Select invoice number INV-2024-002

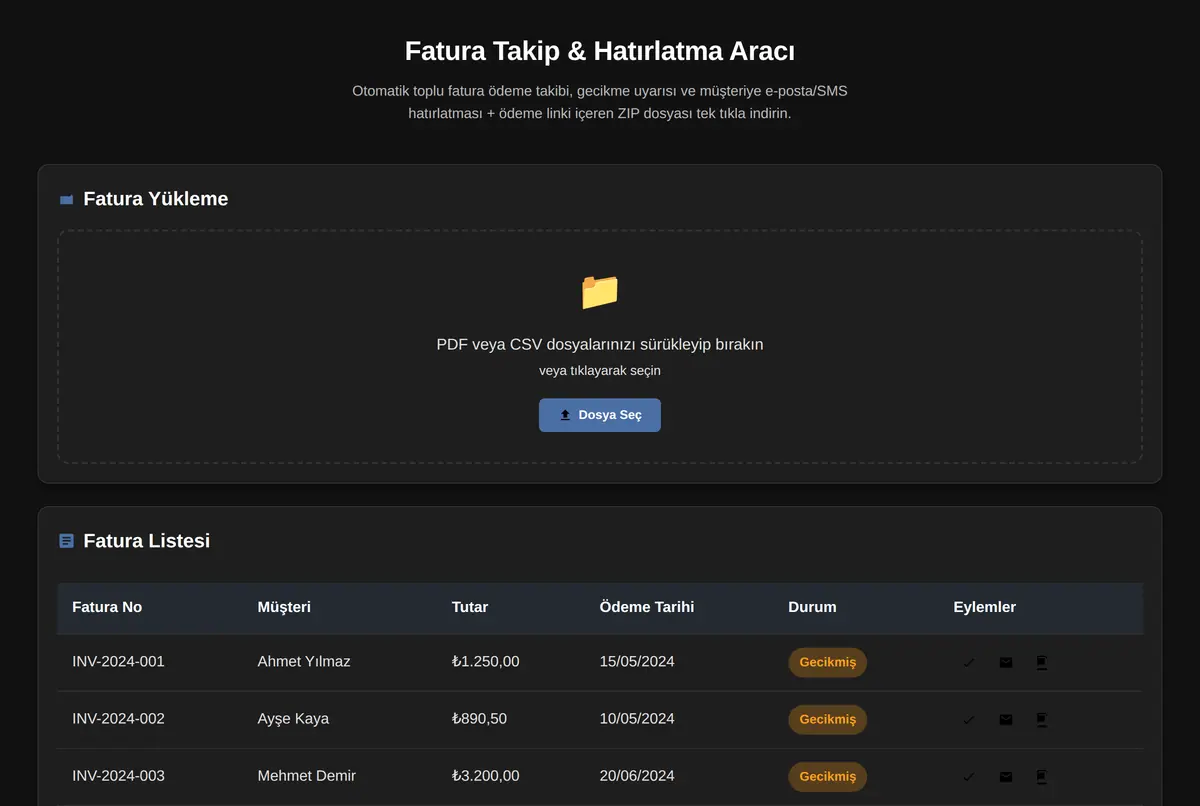point(118,719)
